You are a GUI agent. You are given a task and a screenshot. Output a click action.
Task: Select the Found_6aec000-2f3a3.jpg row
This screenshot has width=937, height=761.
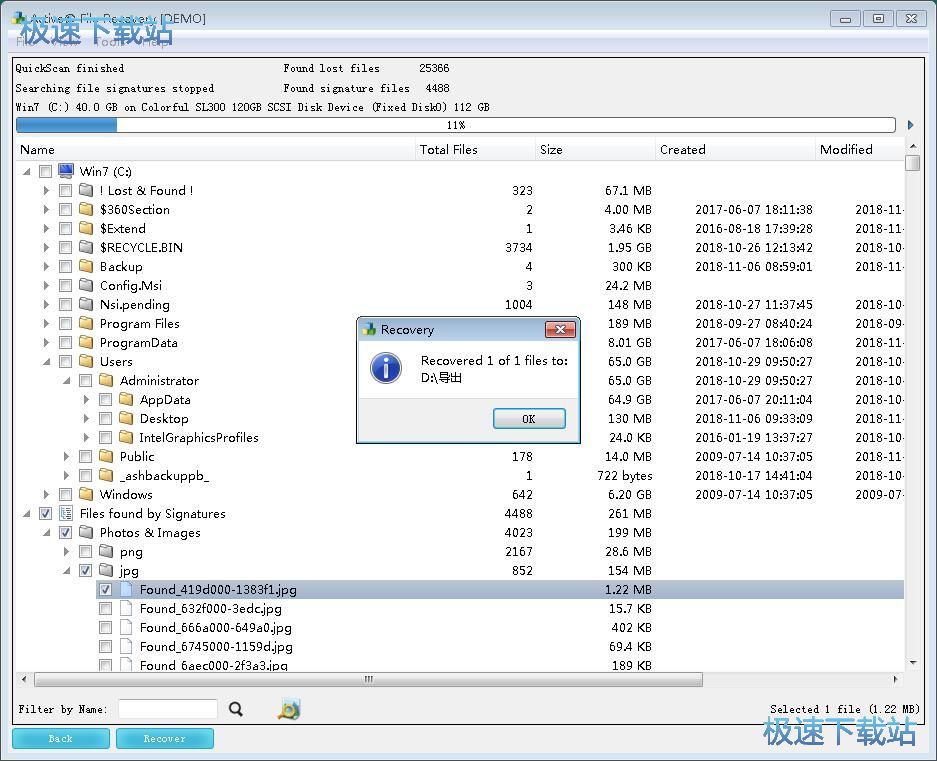tap(500, 664)
